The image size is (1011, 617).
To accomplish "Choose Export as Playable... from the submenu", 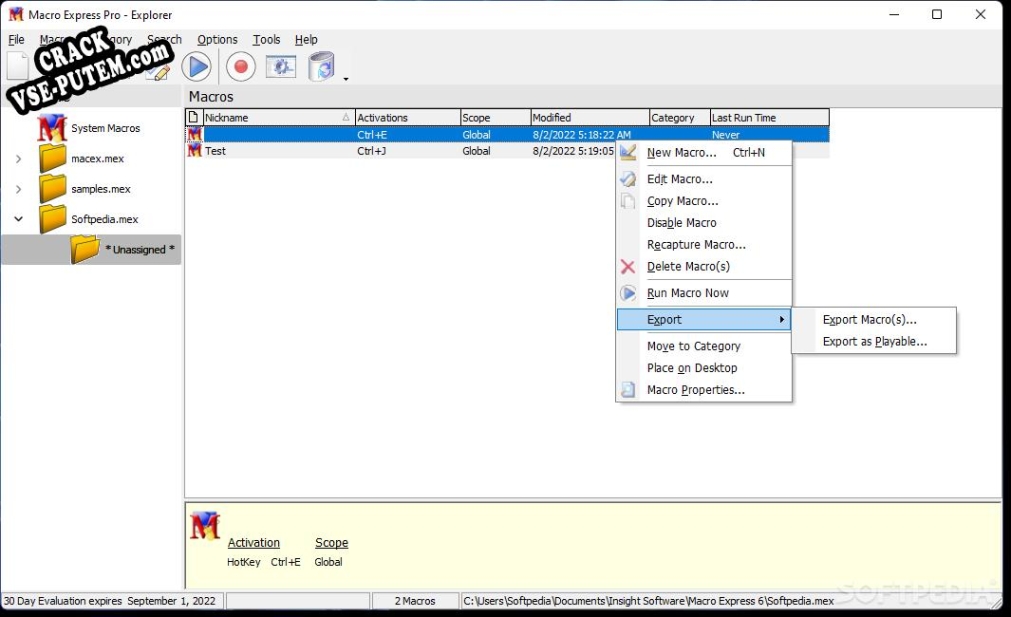I will (x=874, y=342).
